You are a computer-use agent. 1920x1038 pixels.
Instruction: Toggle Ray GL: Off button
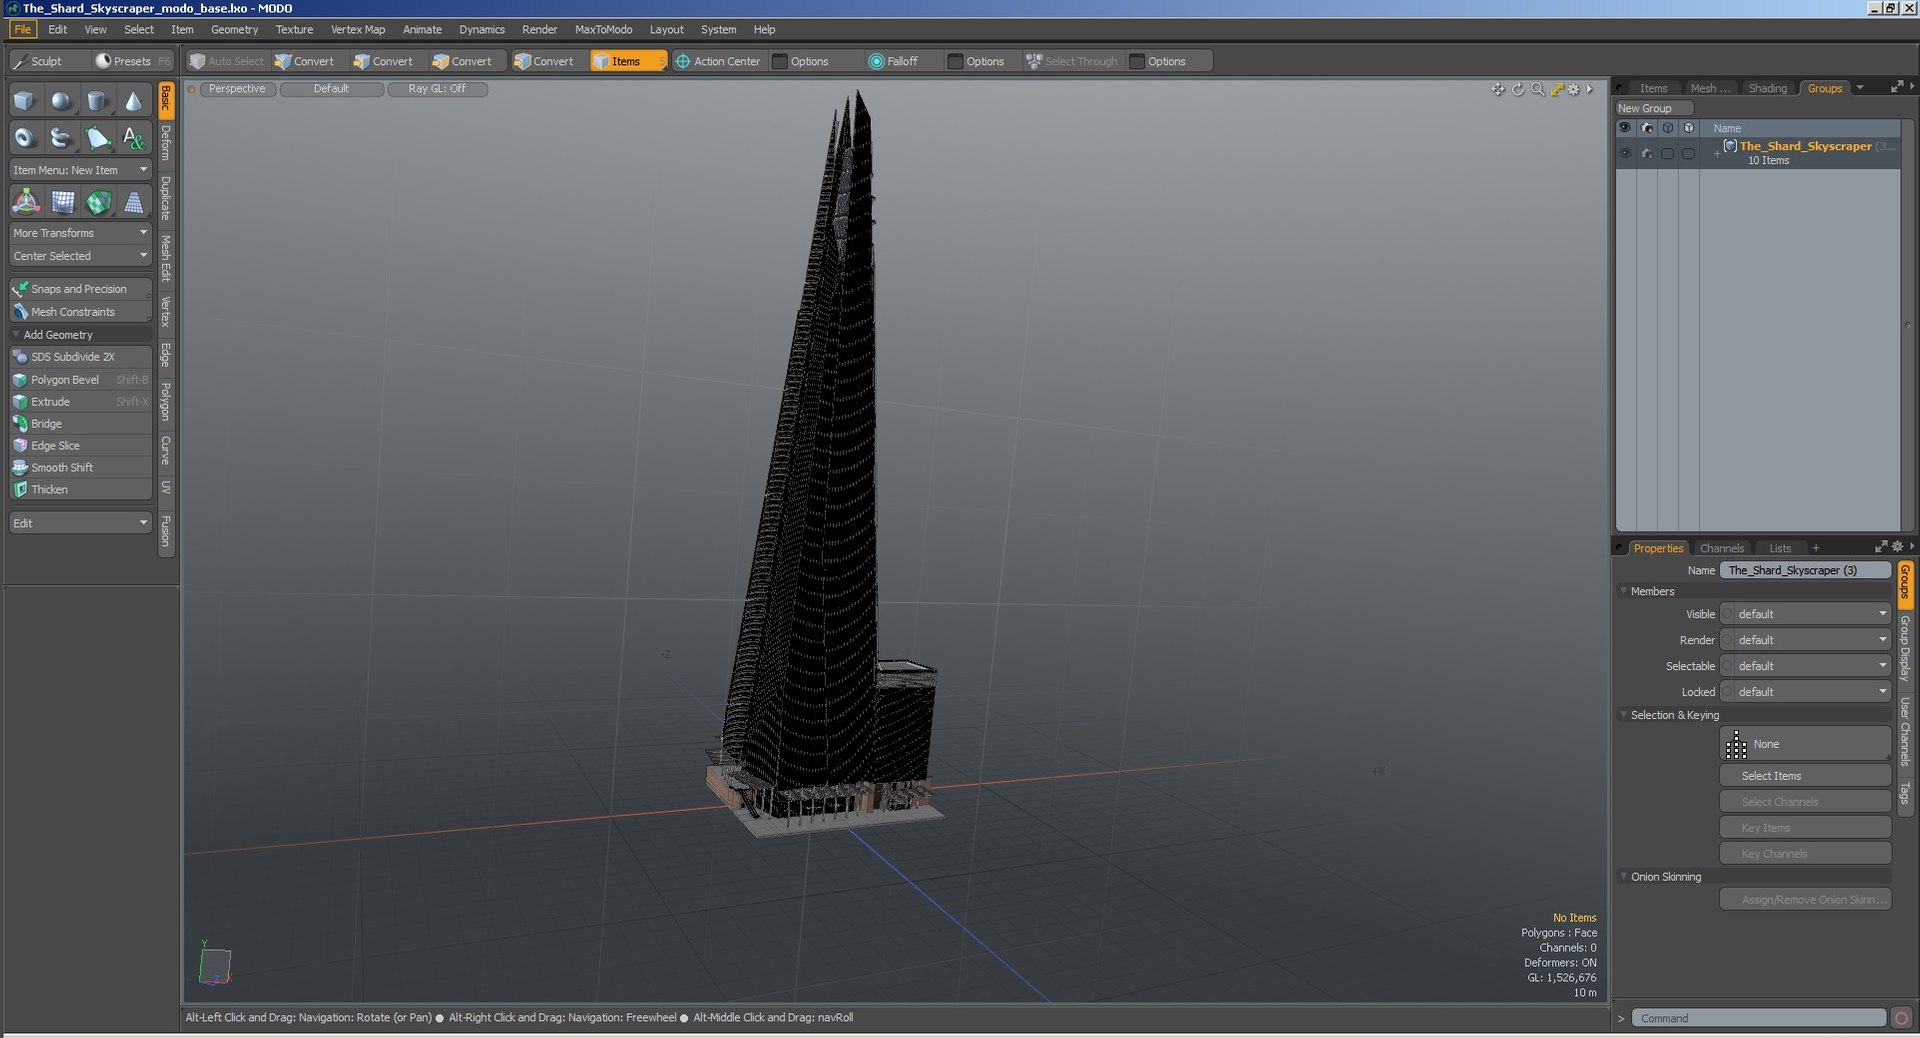coord(437,89)
